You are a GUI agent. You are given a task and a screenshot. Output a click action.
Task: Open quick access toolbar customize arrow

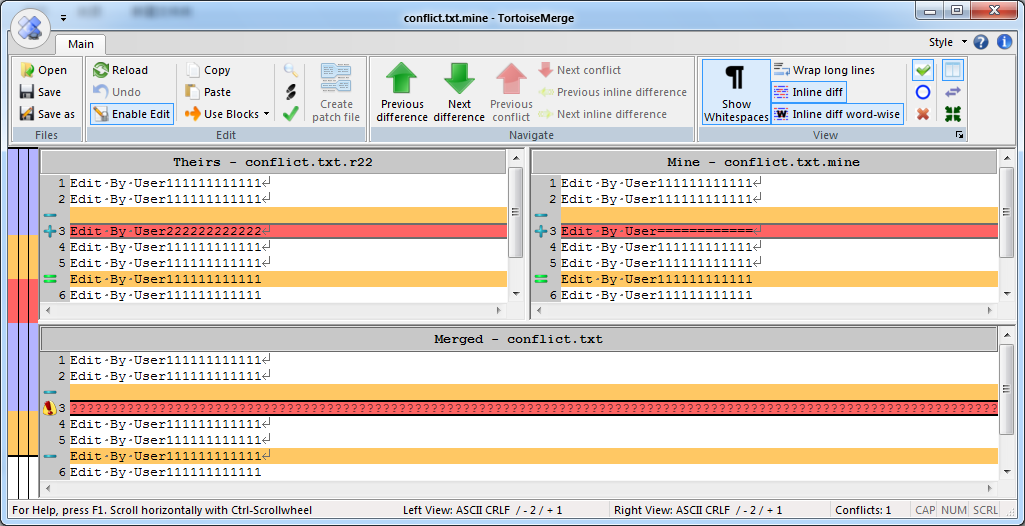63,18
